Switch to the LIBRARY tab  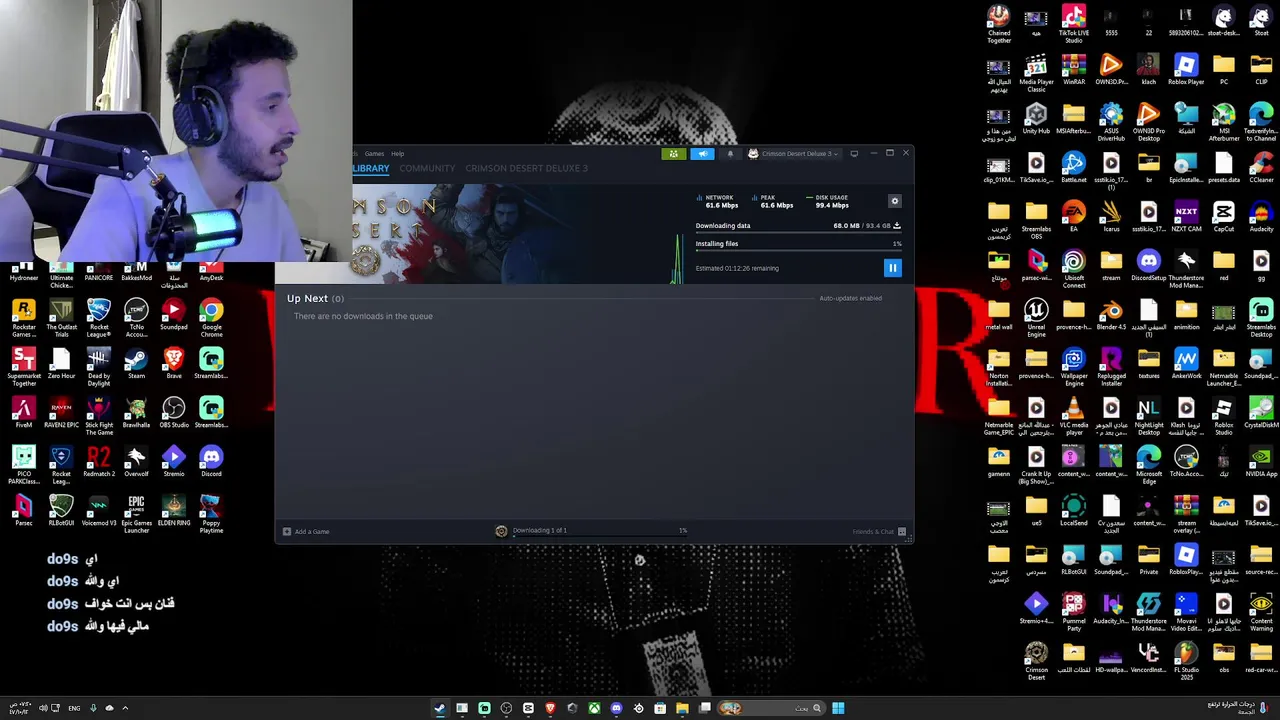pos(370,168)
